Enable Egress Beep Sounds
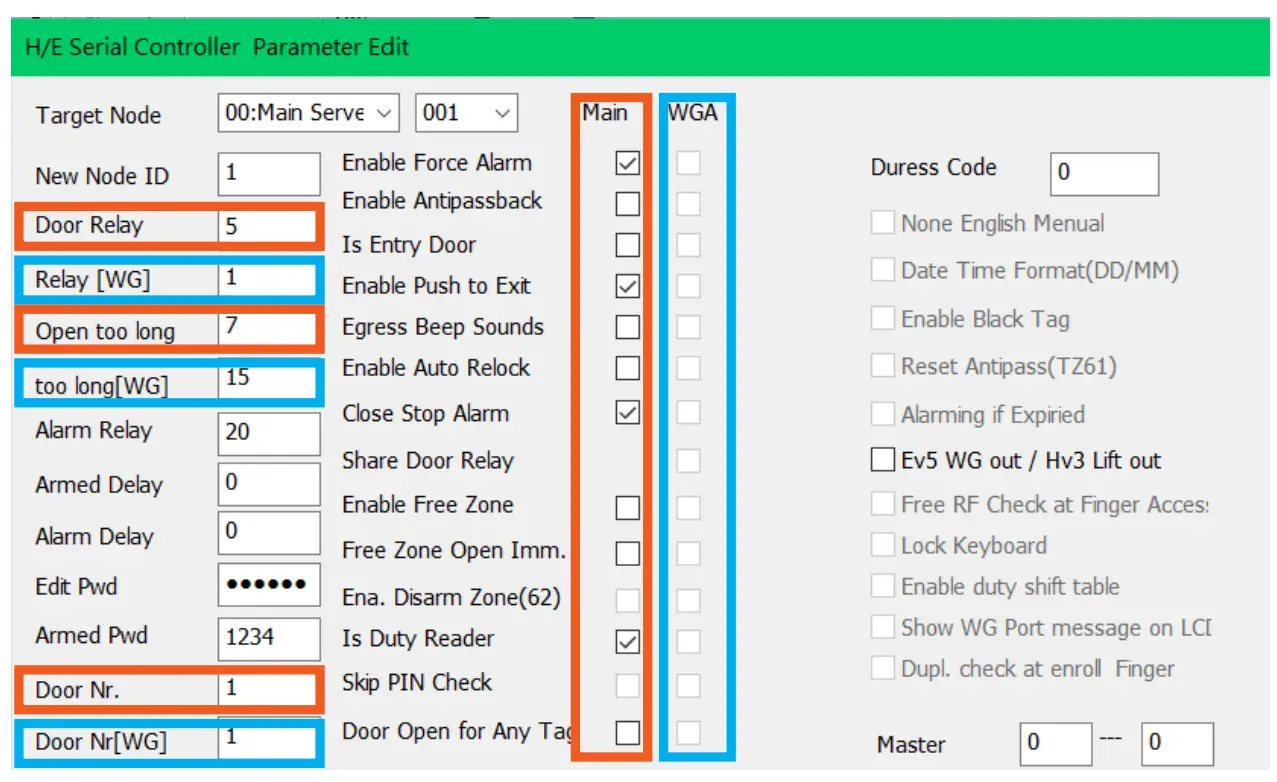Image resolution: width=1277 pixels, height=782 pixels. coord(626,327)
